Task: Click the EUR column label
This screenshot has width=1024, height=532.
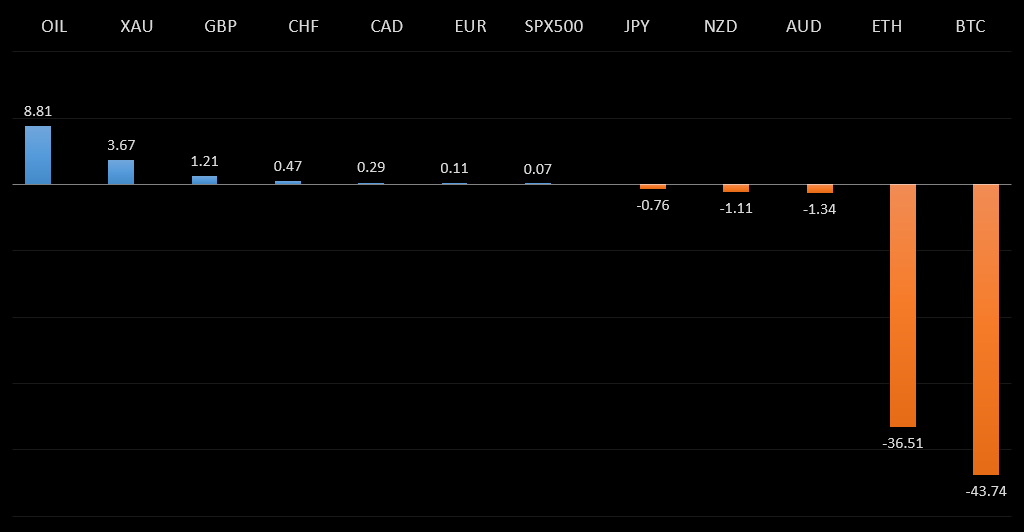Action: [470, 26]
